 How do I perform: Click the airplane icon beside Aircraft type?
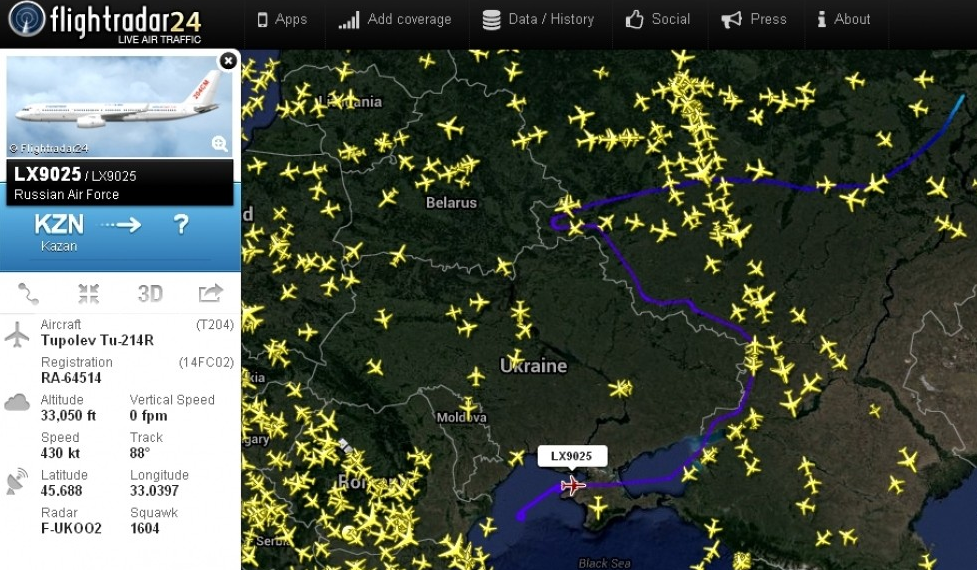[x=18, y=335]
